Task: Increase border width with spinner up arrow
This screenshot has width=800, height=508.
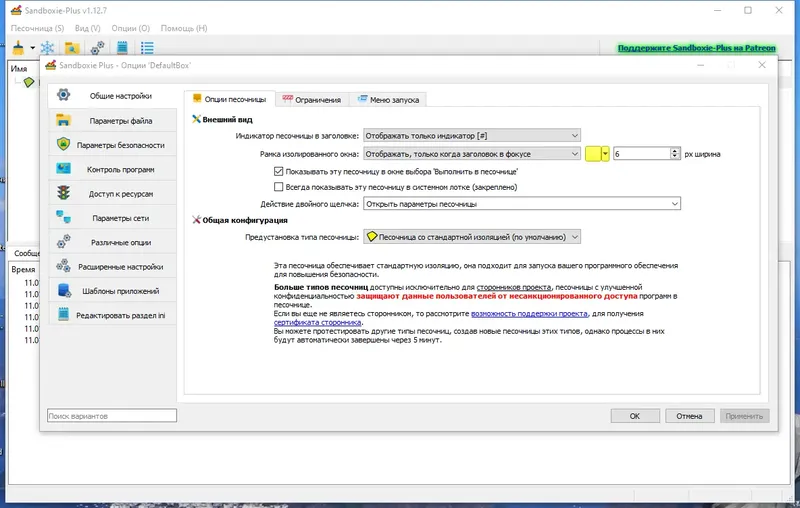Action: (675, 150)
